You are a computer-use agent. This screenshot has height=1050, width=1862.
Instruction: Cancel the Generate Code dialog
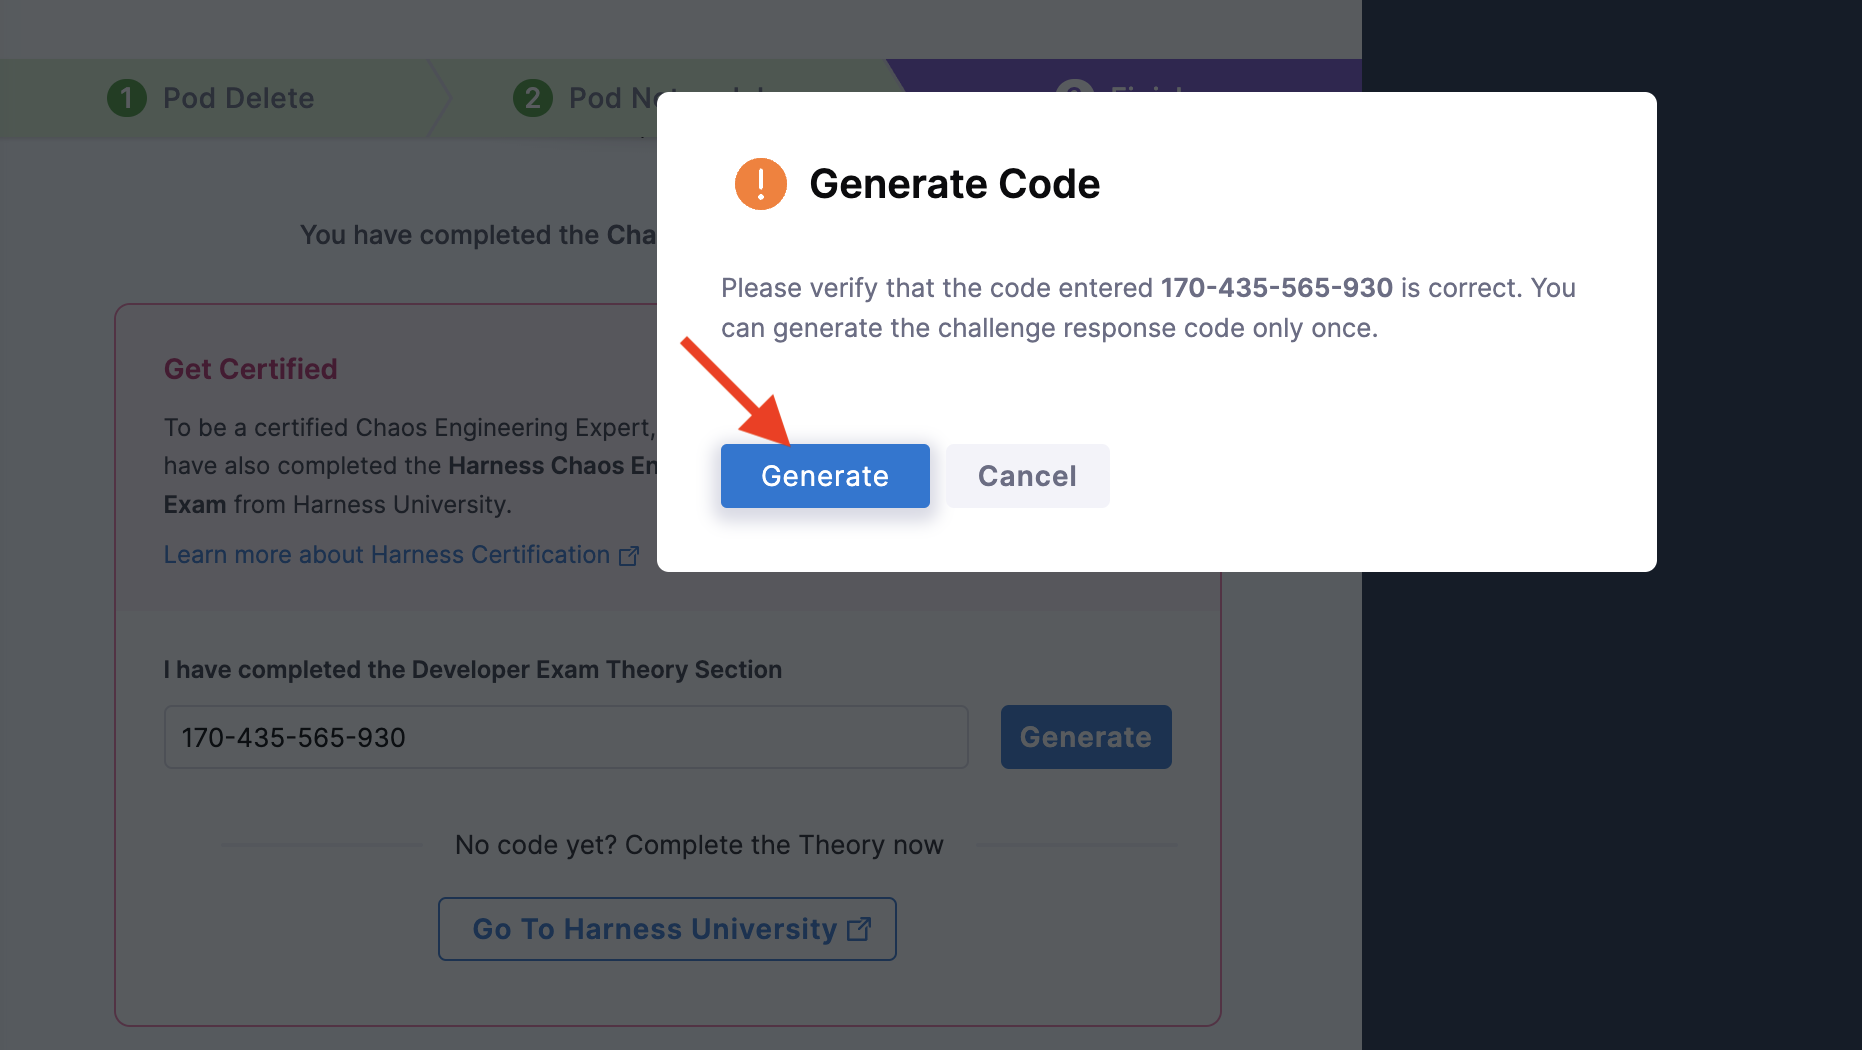pyautogui.click(x=1027, y=476)
